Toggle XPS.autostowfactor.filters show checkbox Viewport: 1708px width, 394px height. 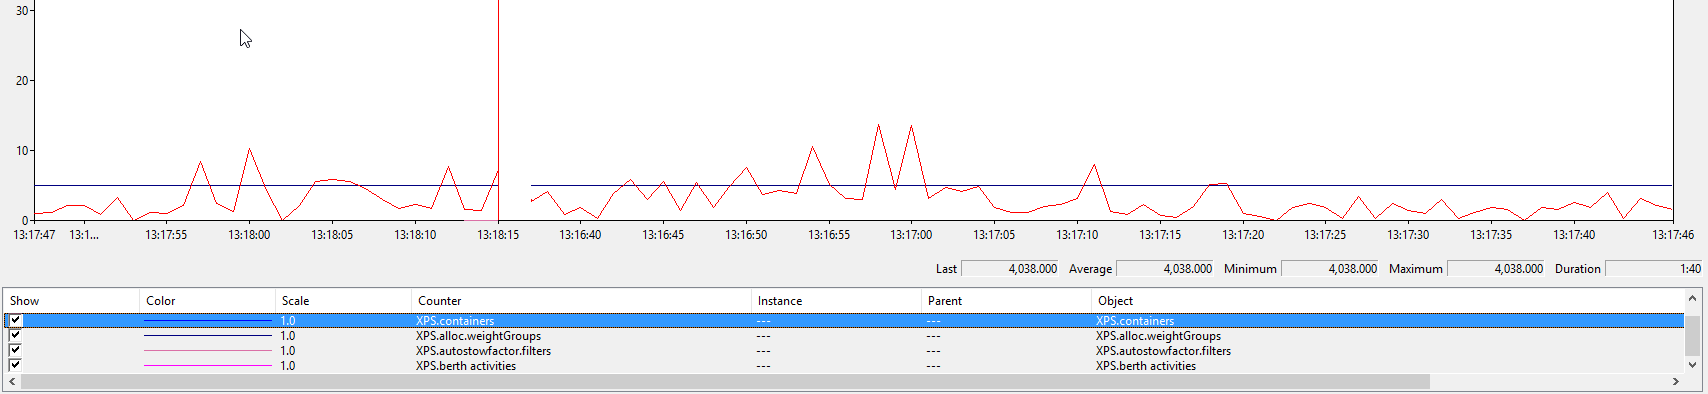15,351
